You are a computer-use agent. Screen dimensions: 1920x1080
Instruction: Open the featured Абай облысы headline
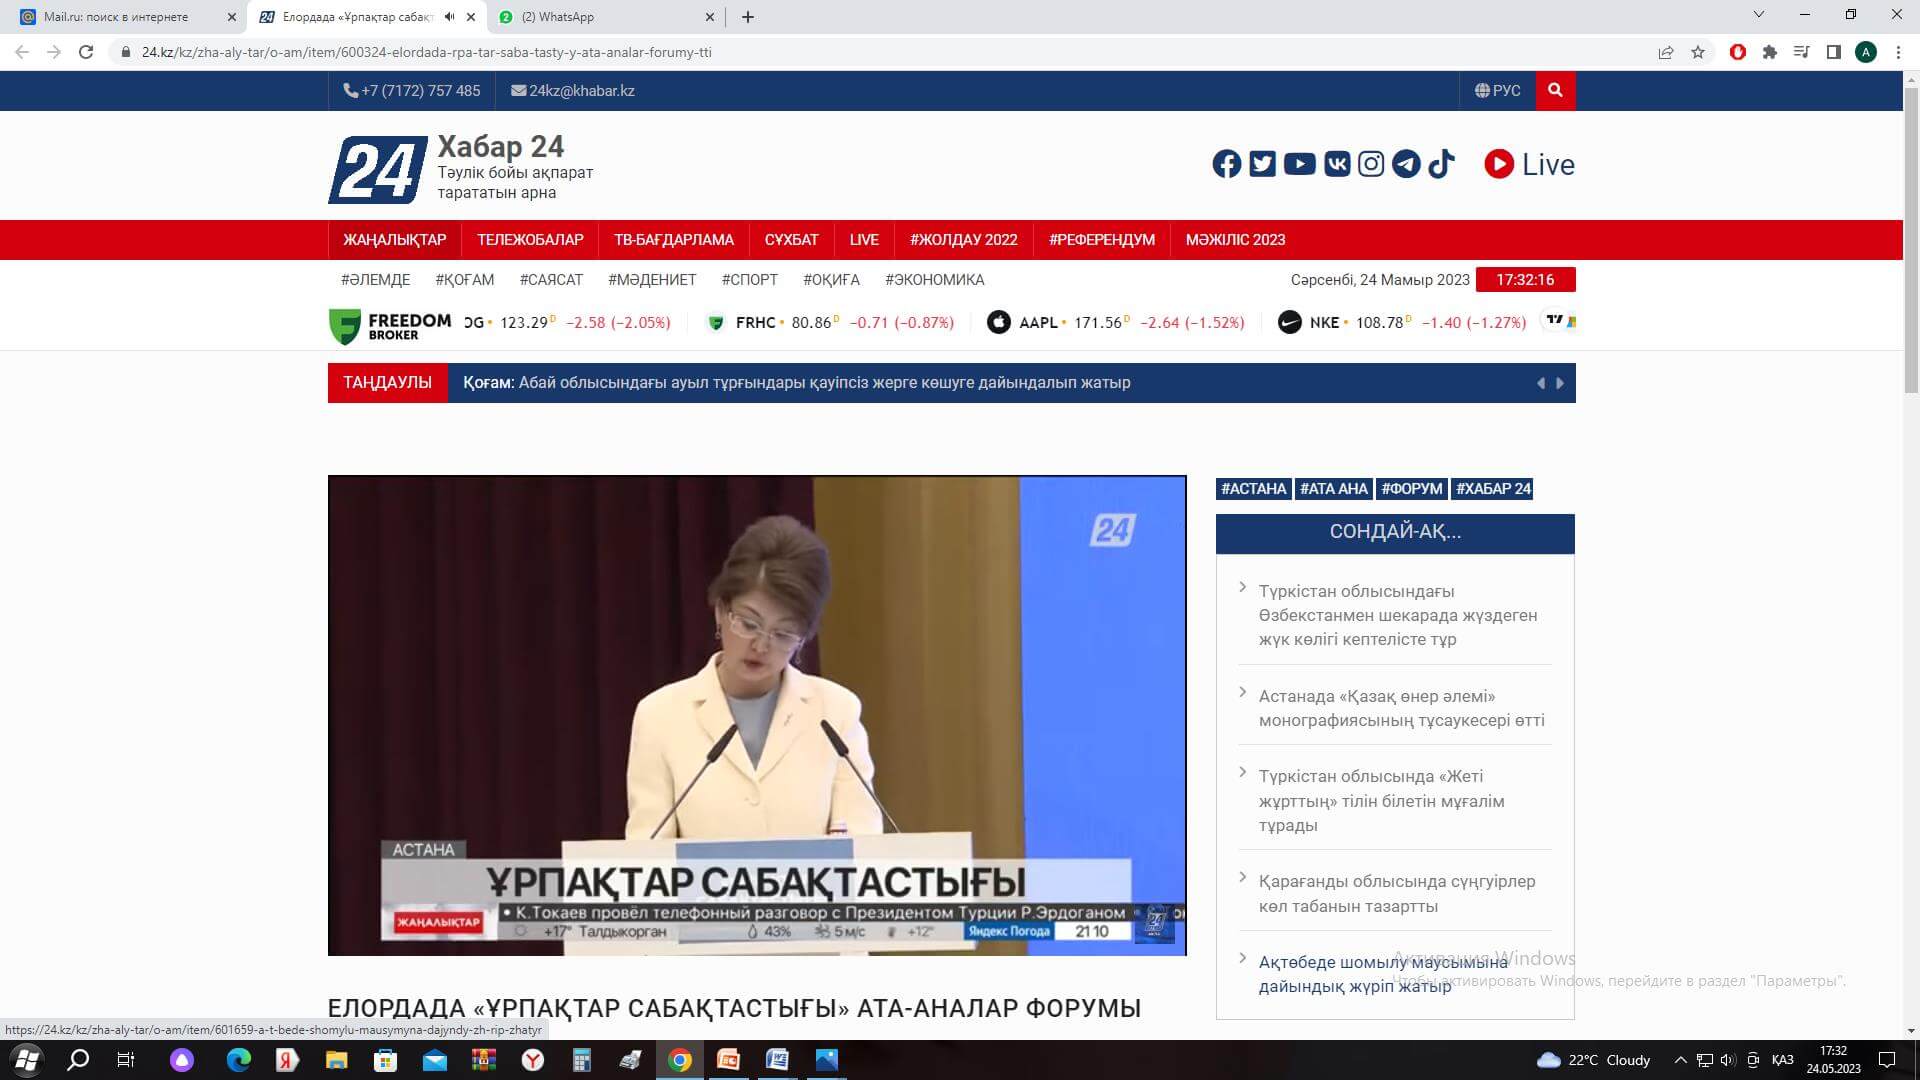coord(797,383)
